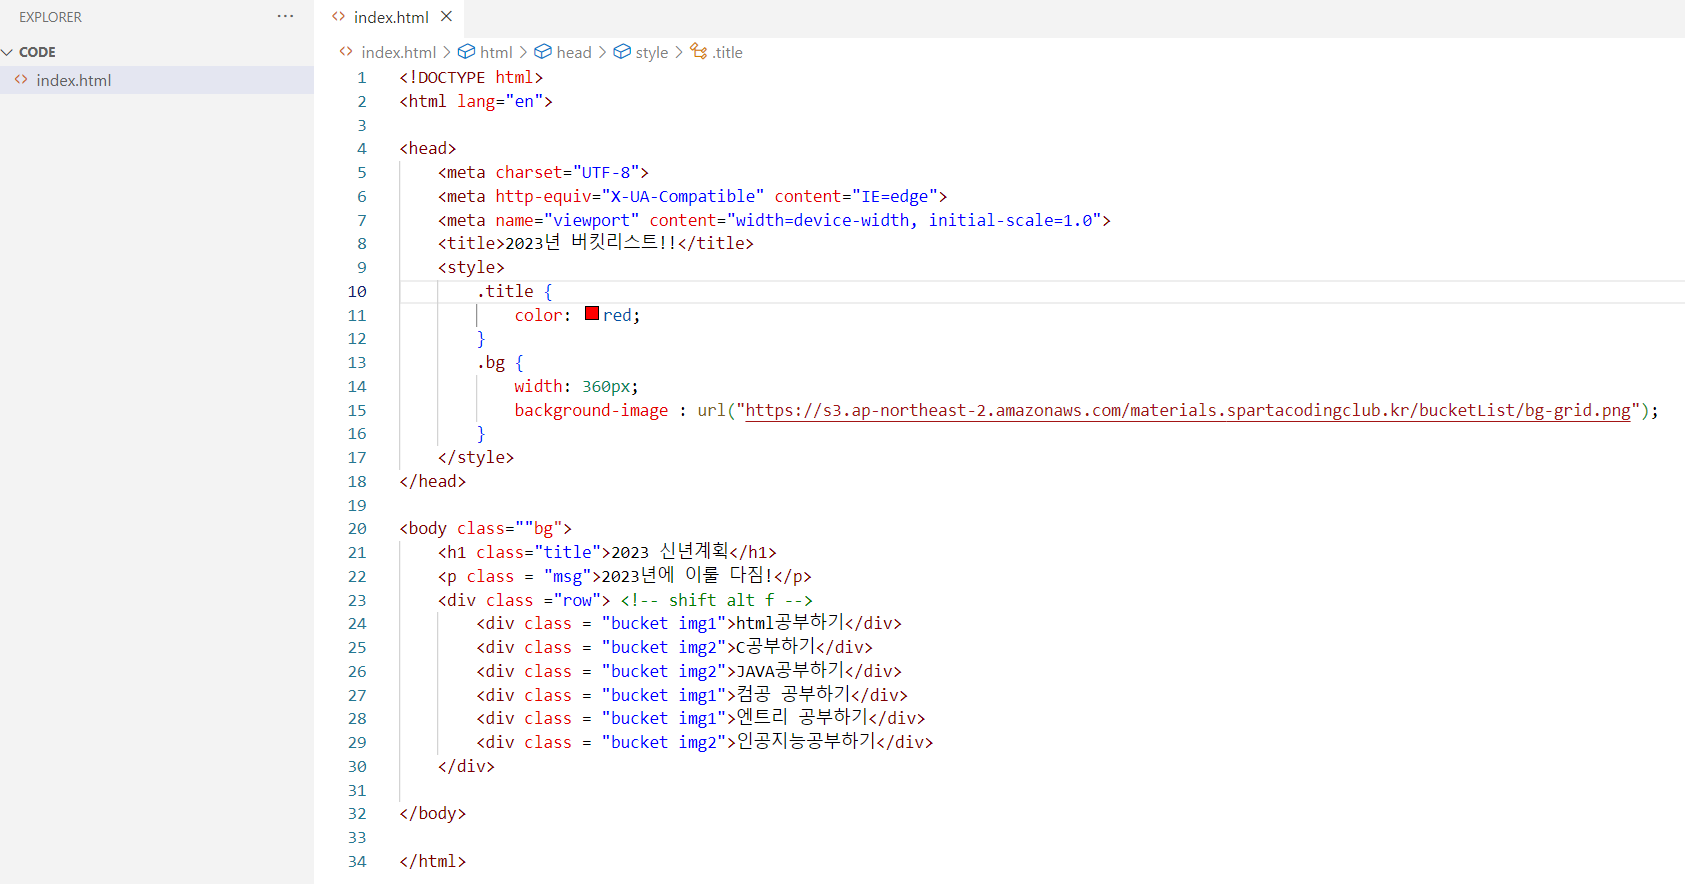Screen dimensions: 1685x884
Task: Click the head breadcrumb cube icon
Action: coord(543,51)
